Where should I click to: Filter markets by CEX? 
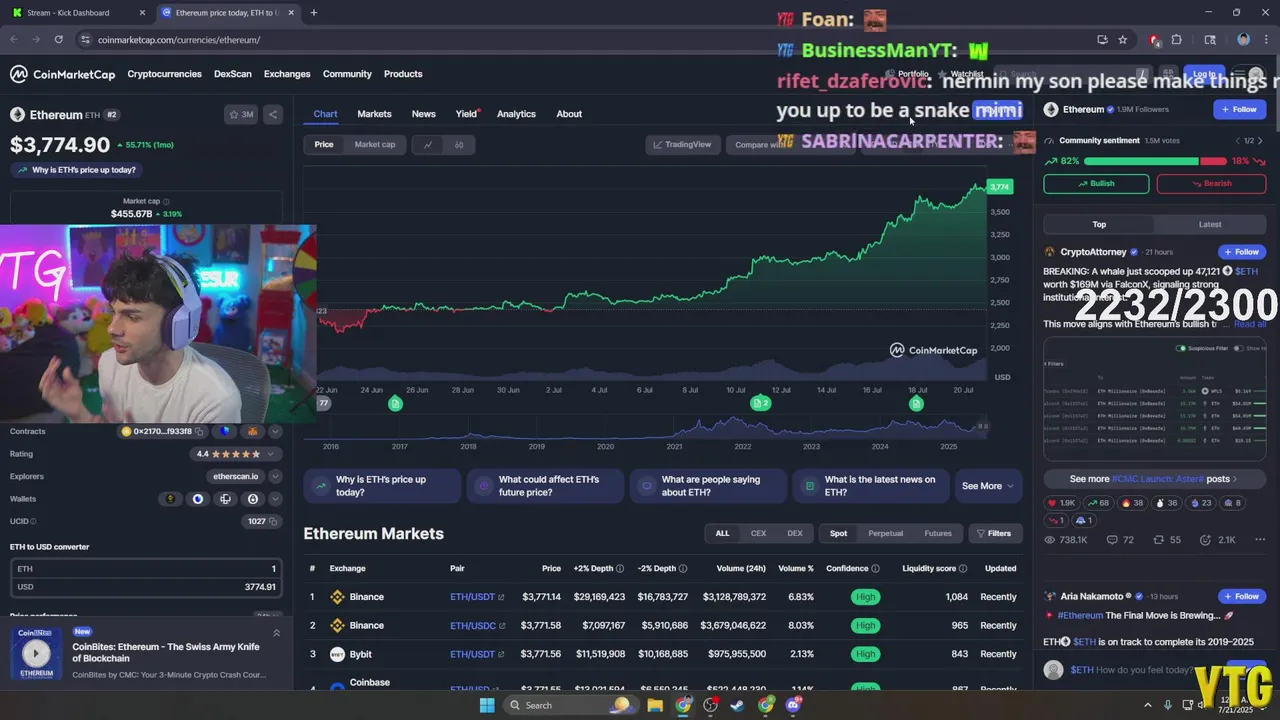click(x=759, y=534)
